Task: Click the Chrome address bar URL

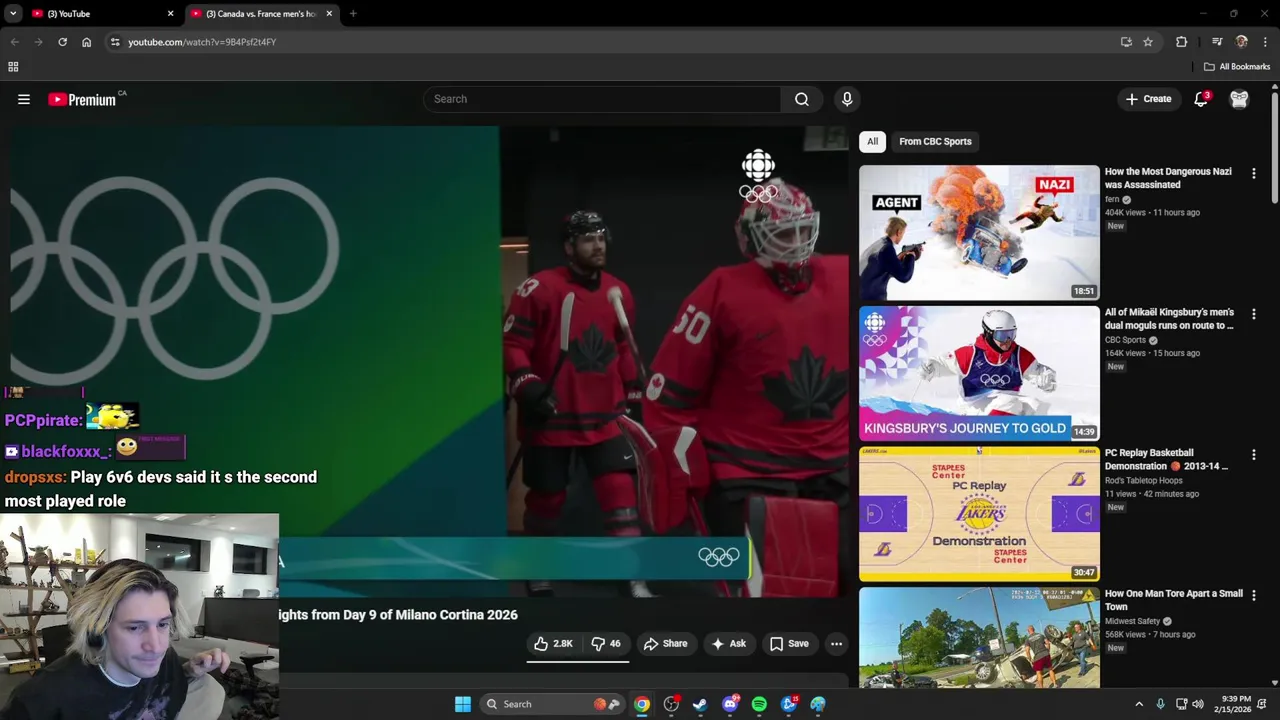Action: (x=202, y=42)
